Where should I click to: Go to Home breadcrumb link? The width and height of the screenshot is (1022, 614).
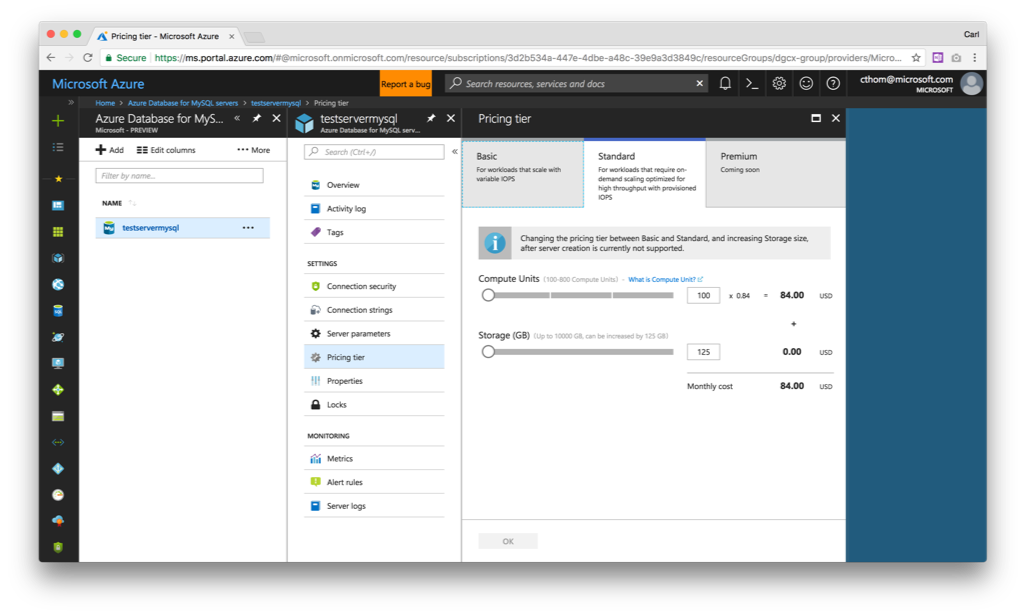click(x=105, y=103)
